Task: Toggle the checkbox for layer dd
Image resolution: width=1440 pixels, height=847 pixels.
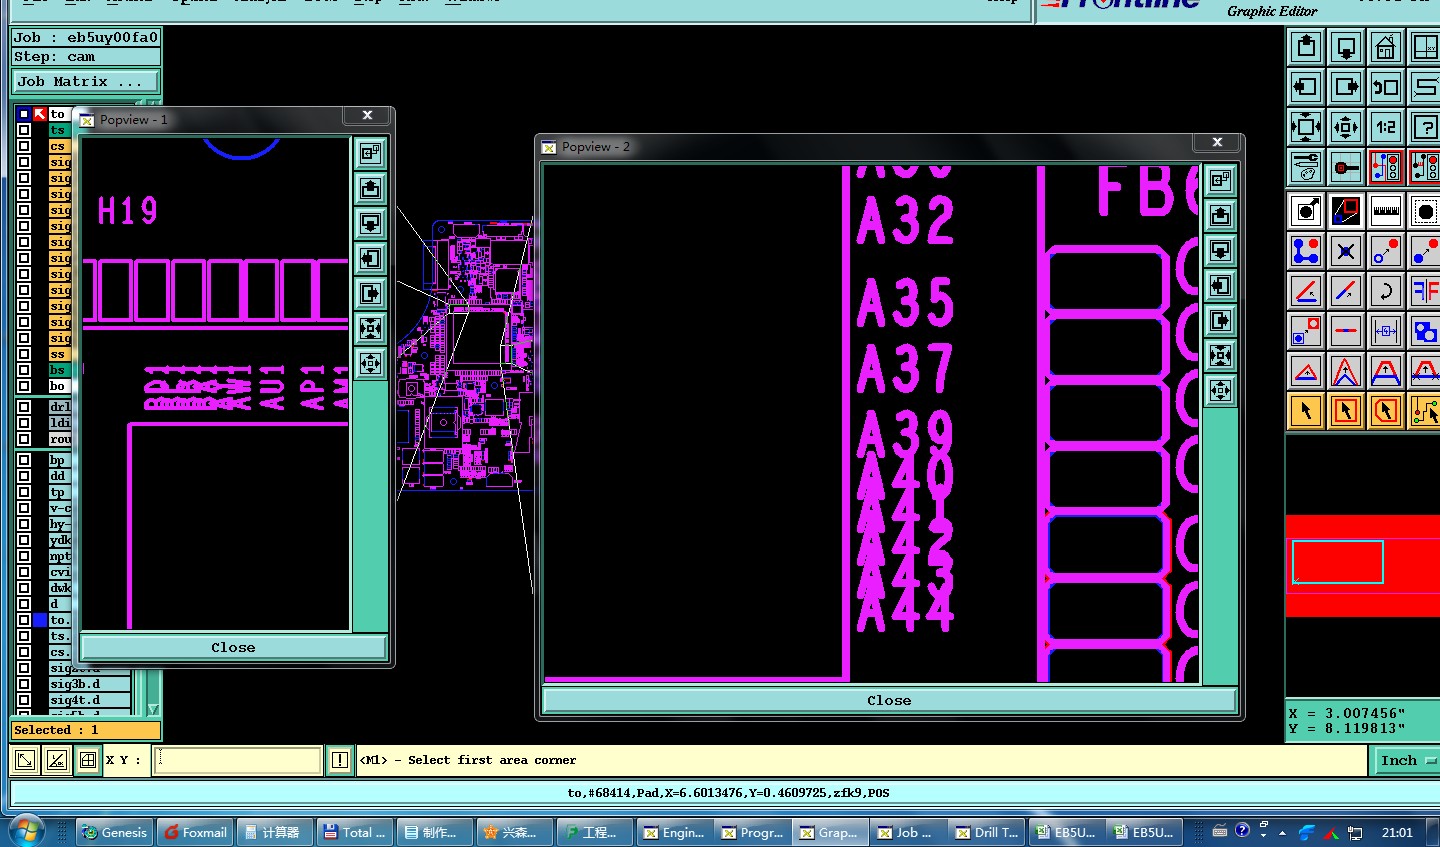Action: [24, 476]
